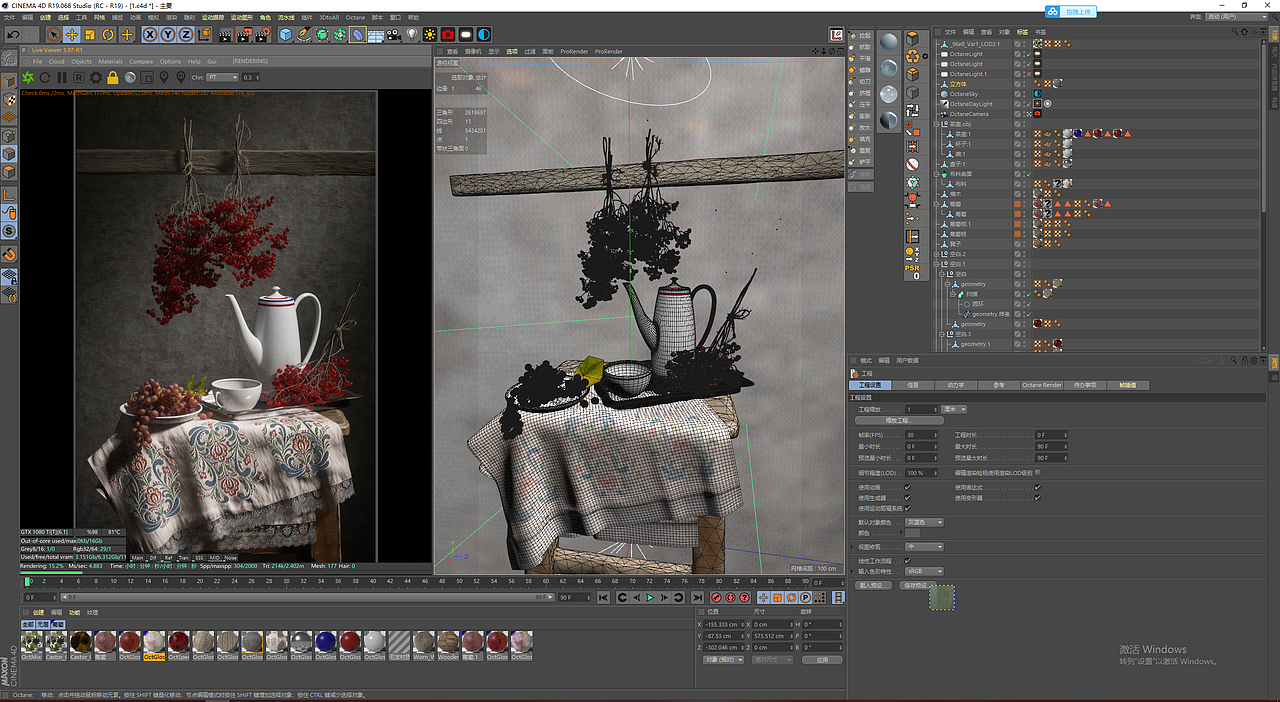Open the default object color dropdown
Screen dimensions: 1280x702
pyautogui.click(x=924, y=522)
